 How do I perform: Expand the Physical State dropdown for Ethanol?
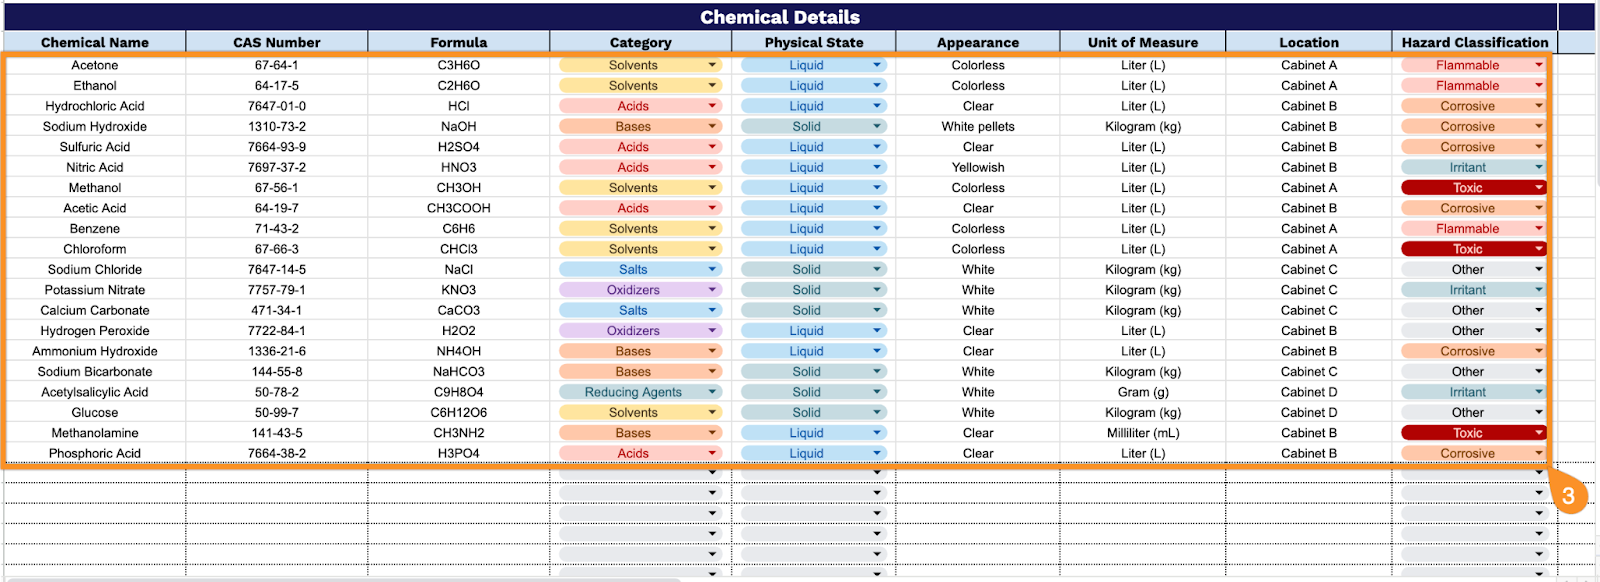pos(876,85)
